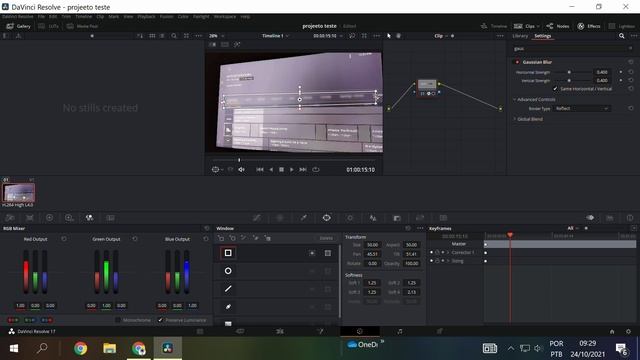Toggle the Keyframes palette eye icon

[x=590, y=218]
